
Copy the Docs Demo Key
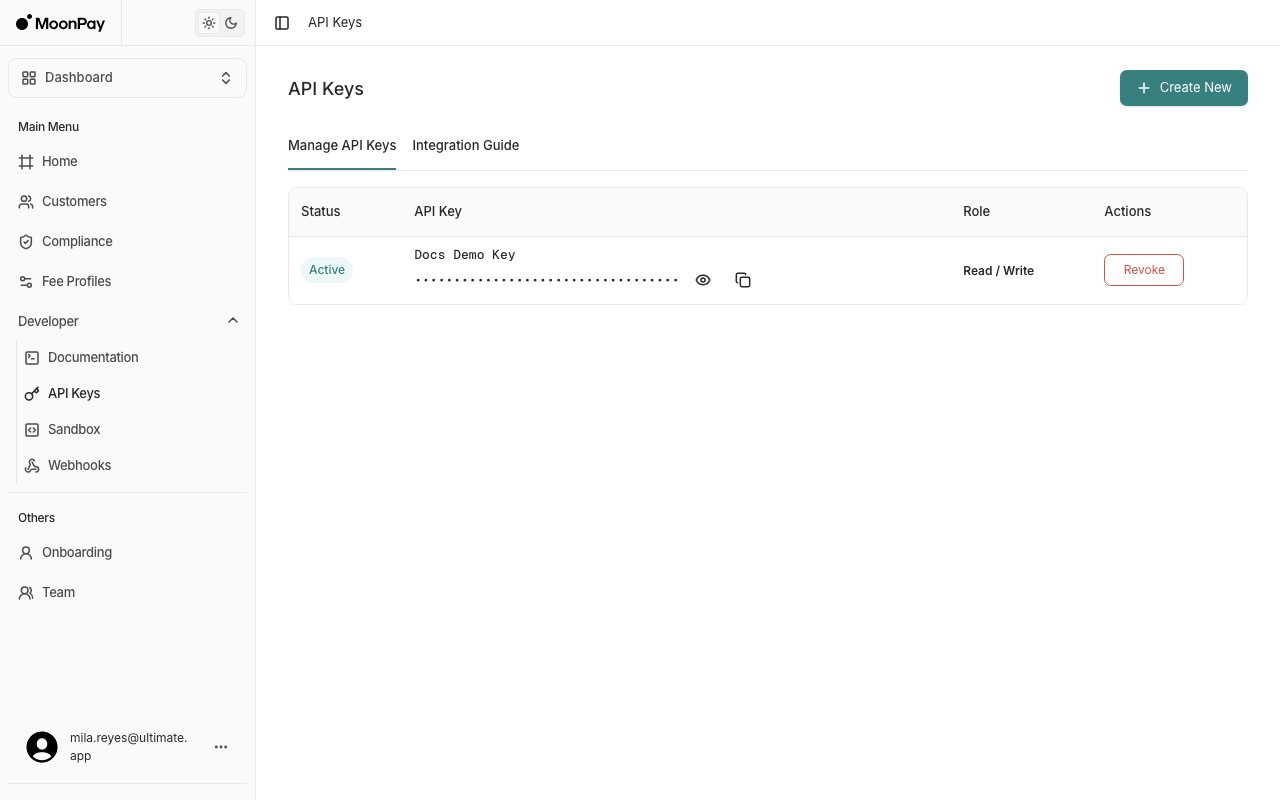pyautogui.click(x=743, y=280)
